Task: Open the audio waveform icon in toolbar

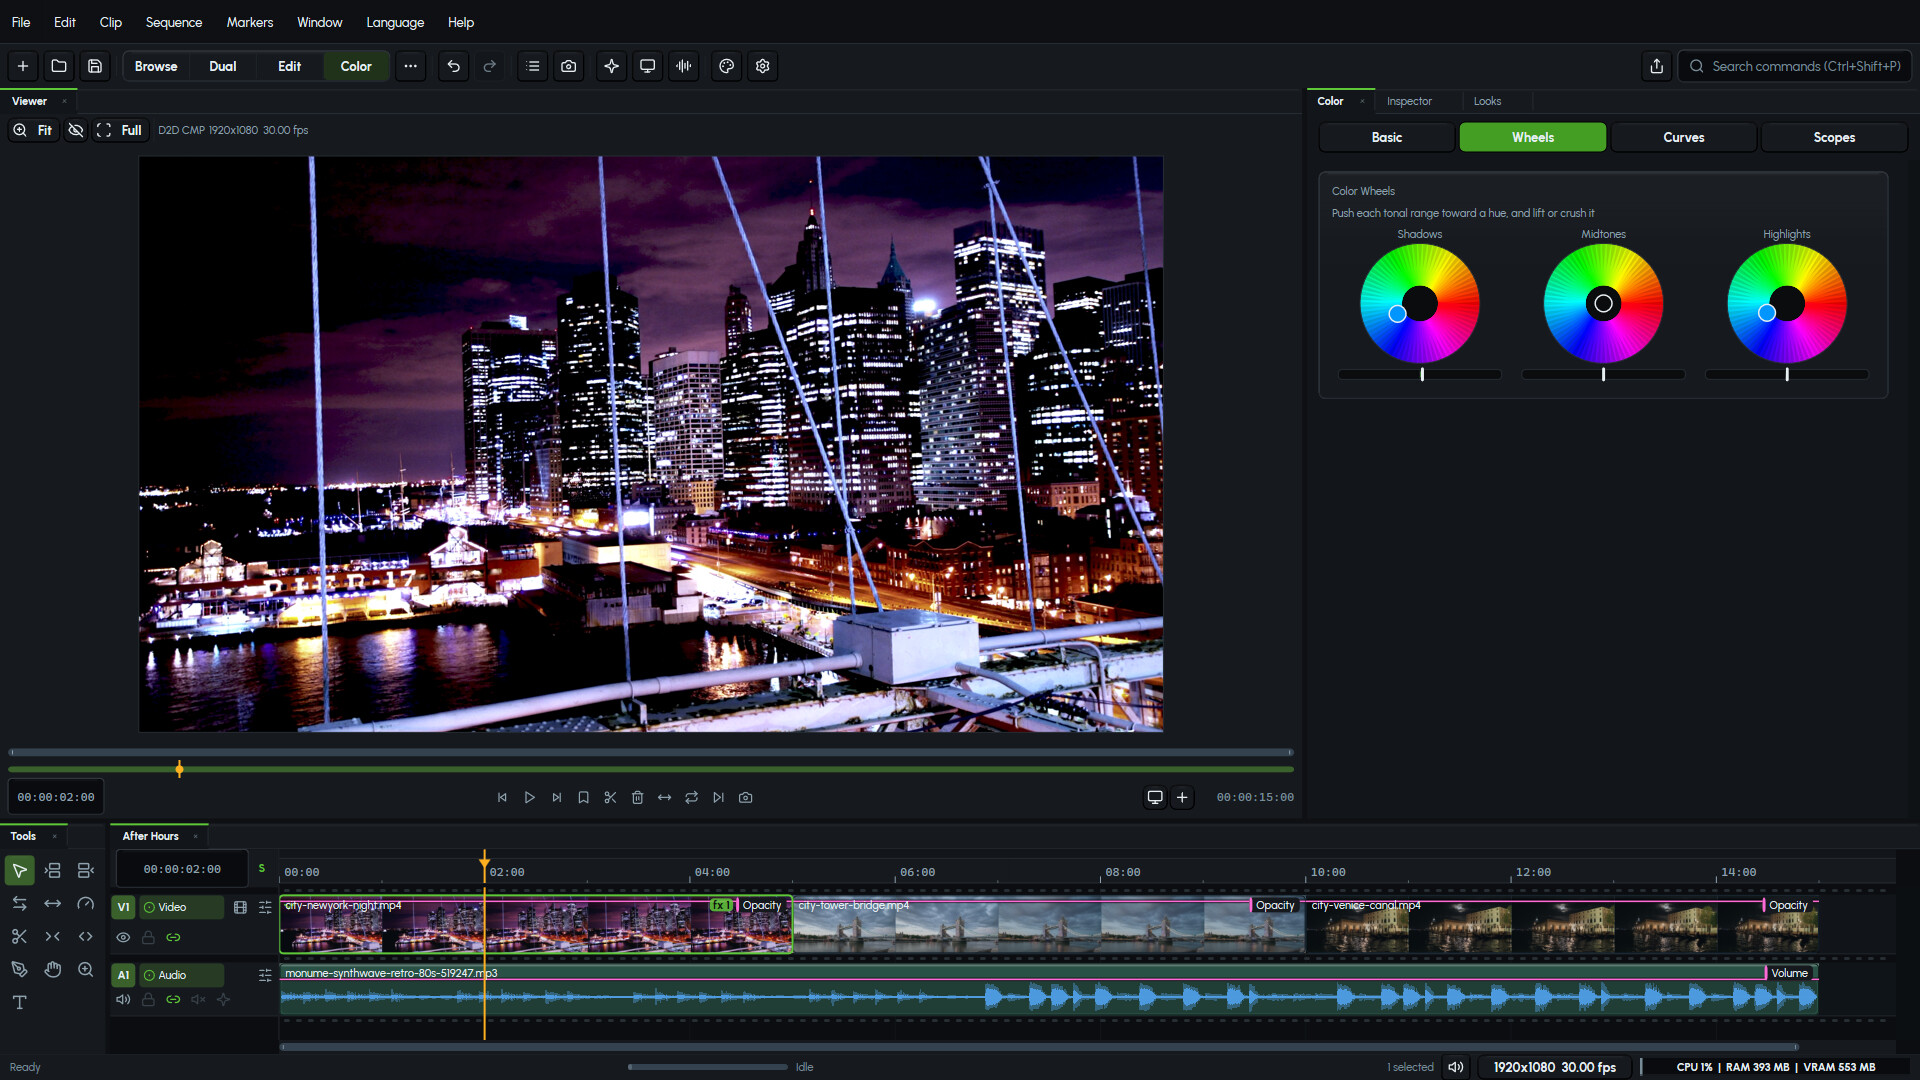Action: point(684,66)
